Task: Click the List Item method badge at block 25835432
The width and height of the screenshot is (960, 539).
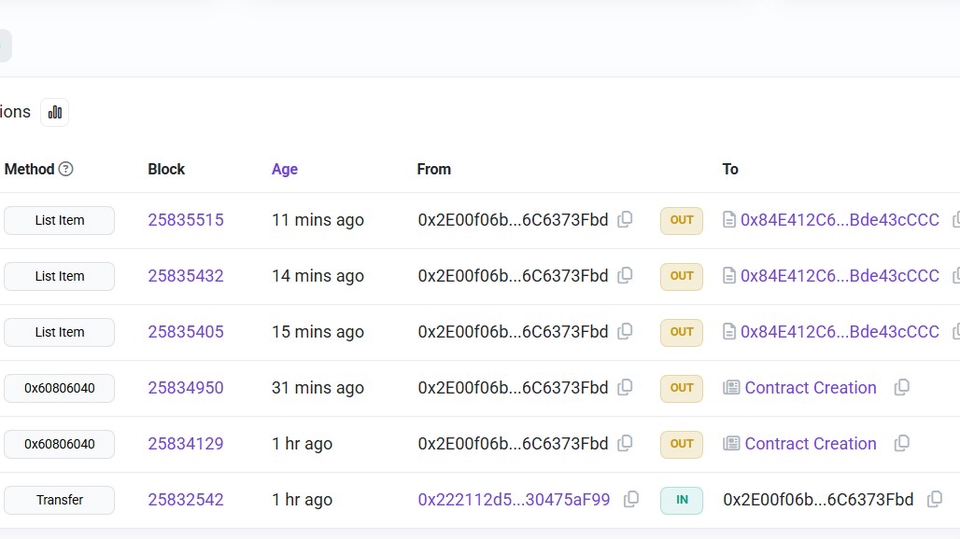Action: 59,276
